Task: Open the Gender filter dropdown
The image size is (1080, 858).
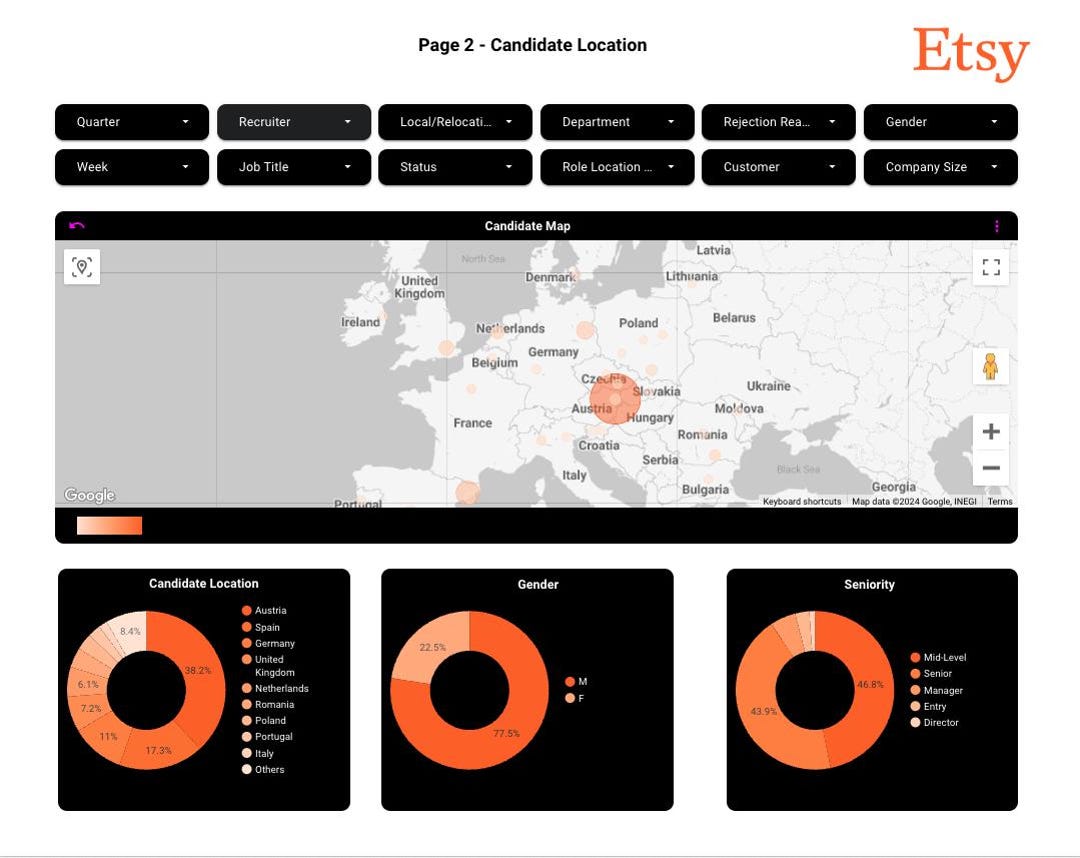Action: [940, 122]
